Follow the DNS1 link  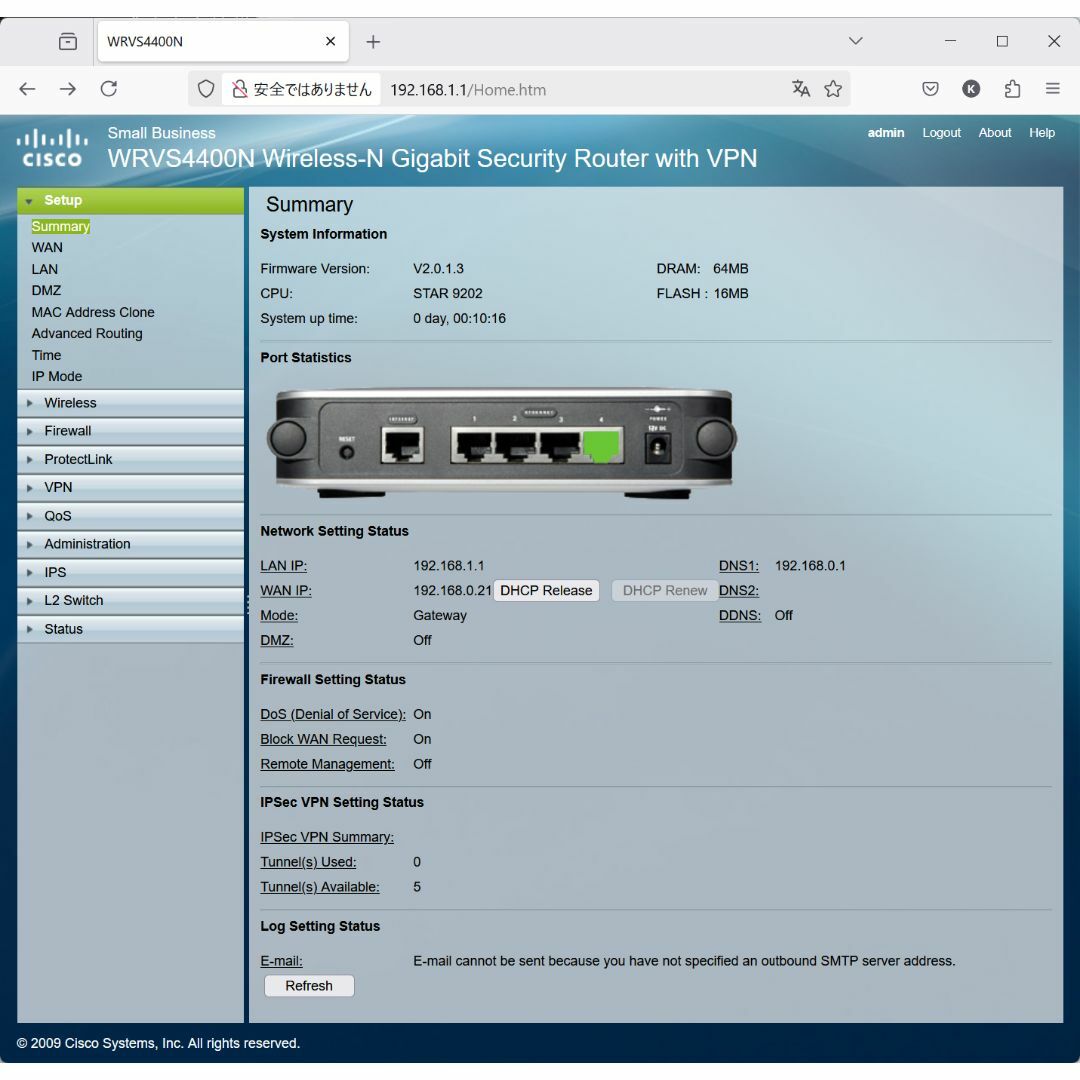pyautogui.click(x=739, y=565)
